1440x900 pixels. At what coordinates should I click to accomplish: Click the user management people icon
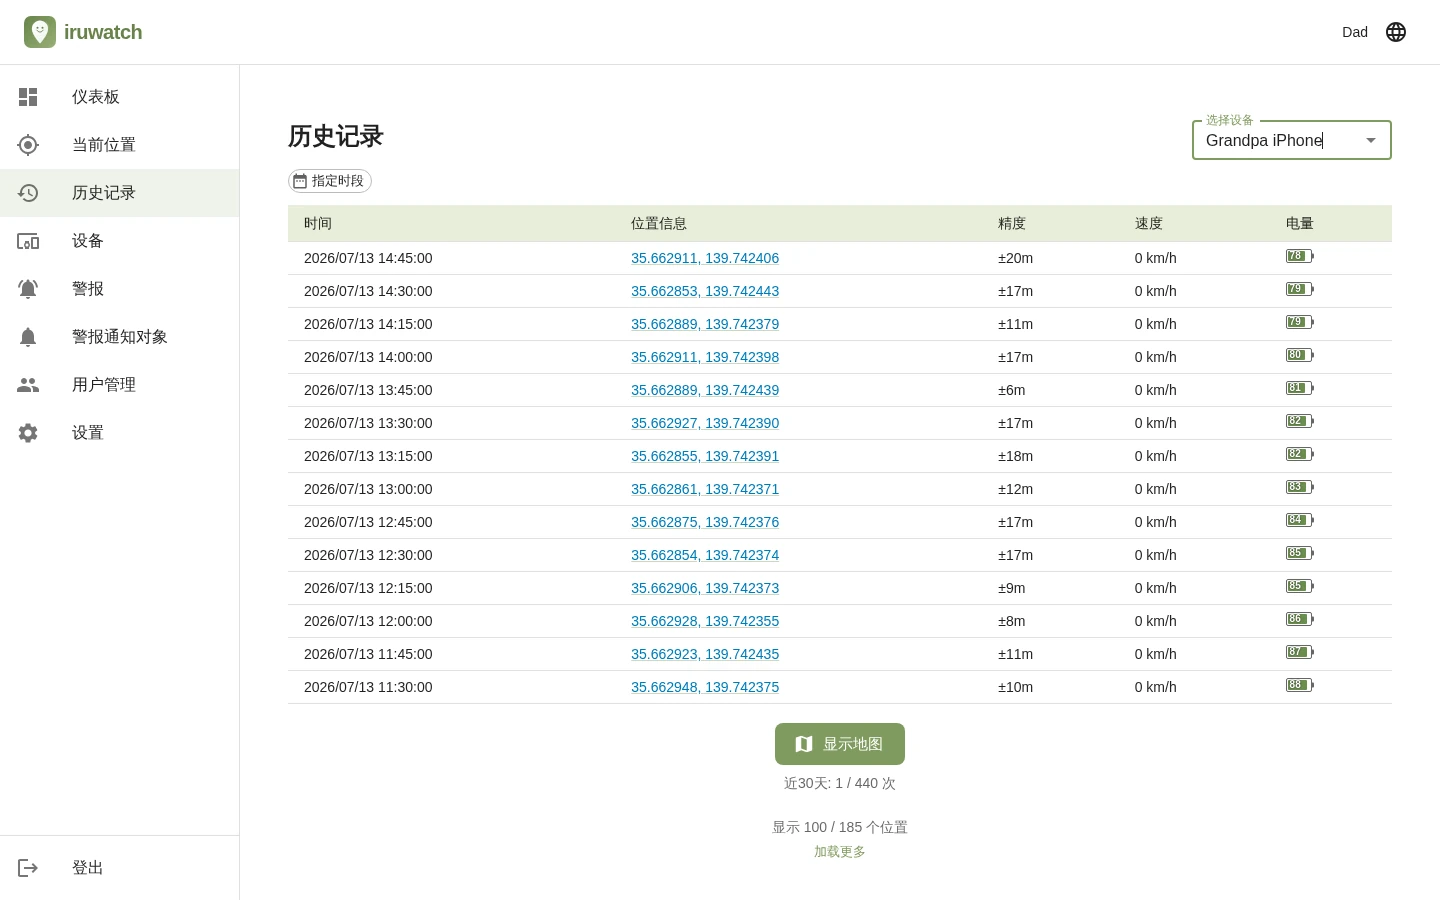tap(28, 385)
